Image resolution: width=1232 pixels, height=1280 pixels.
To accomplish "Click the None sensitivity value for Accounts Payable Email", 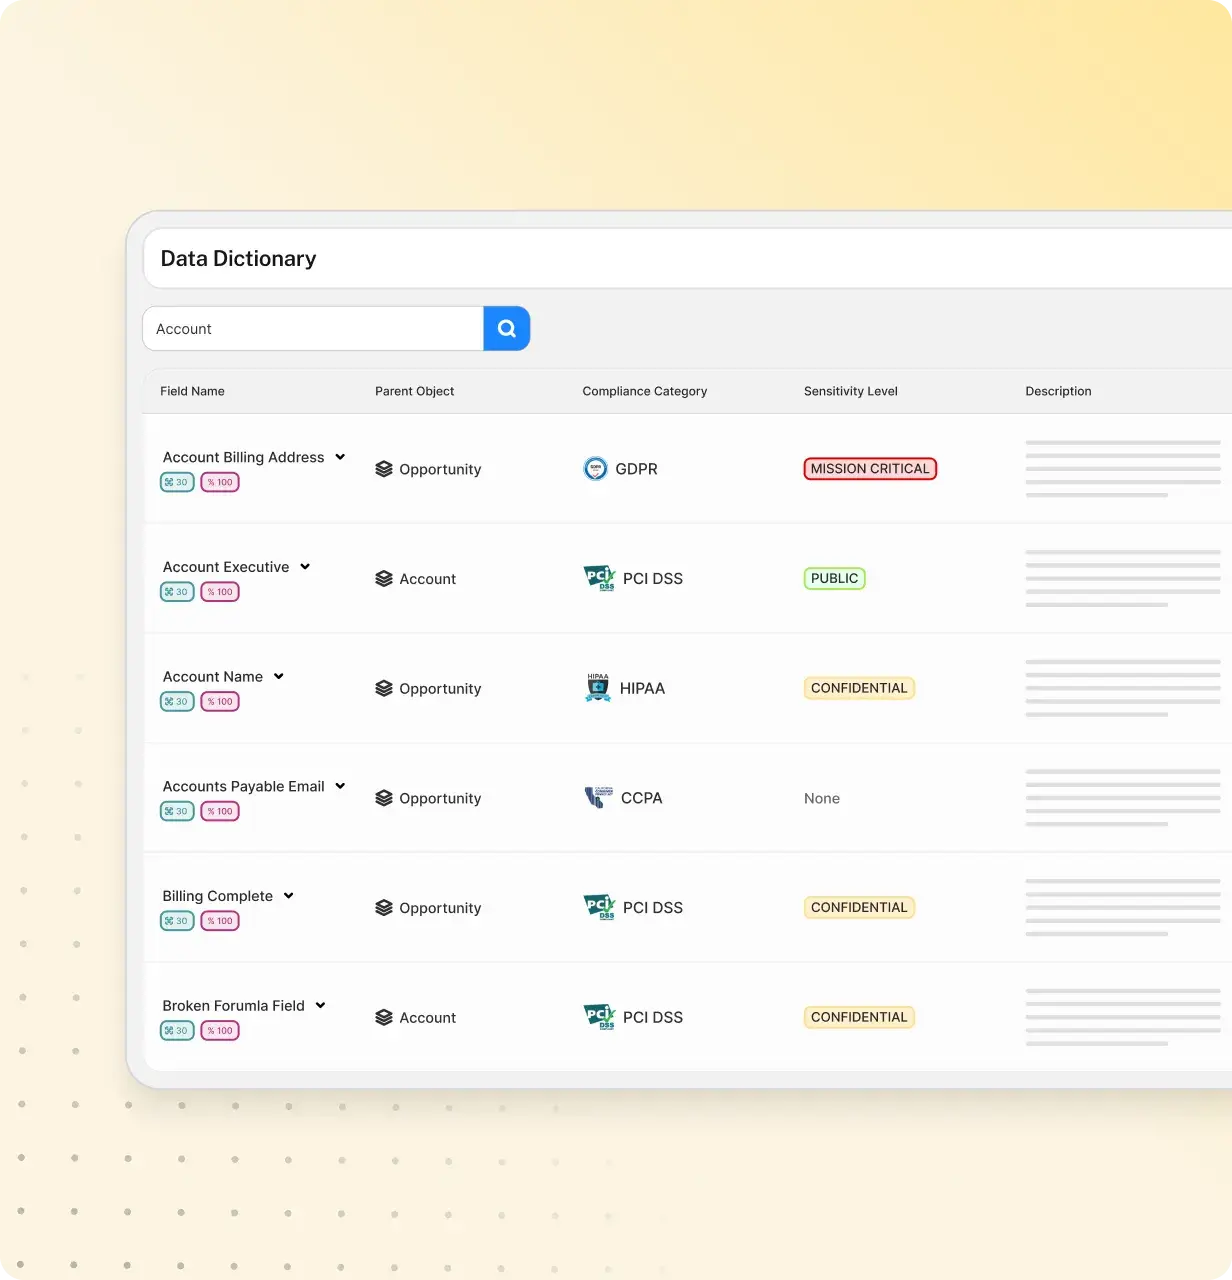I will (822, 798).
